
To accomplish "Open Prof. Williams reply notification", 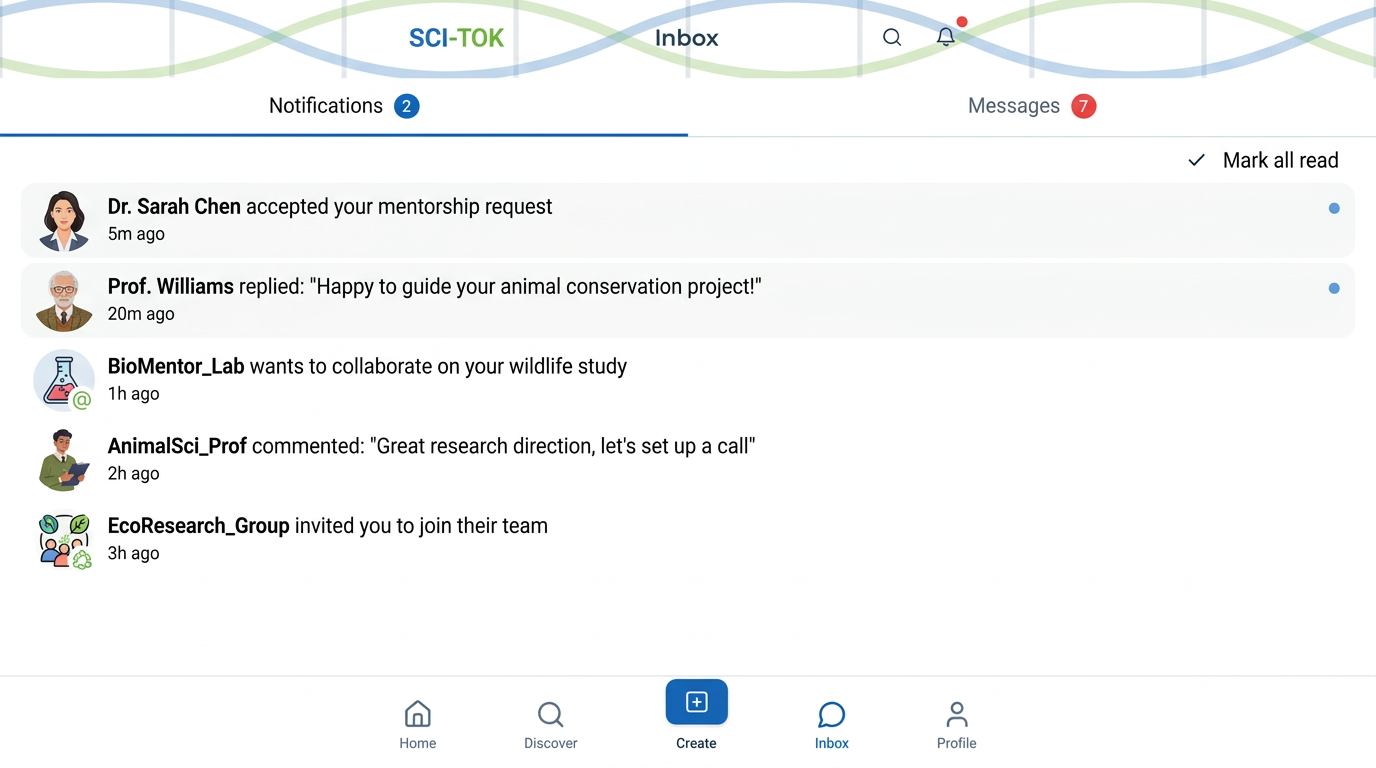I will 688,300.
